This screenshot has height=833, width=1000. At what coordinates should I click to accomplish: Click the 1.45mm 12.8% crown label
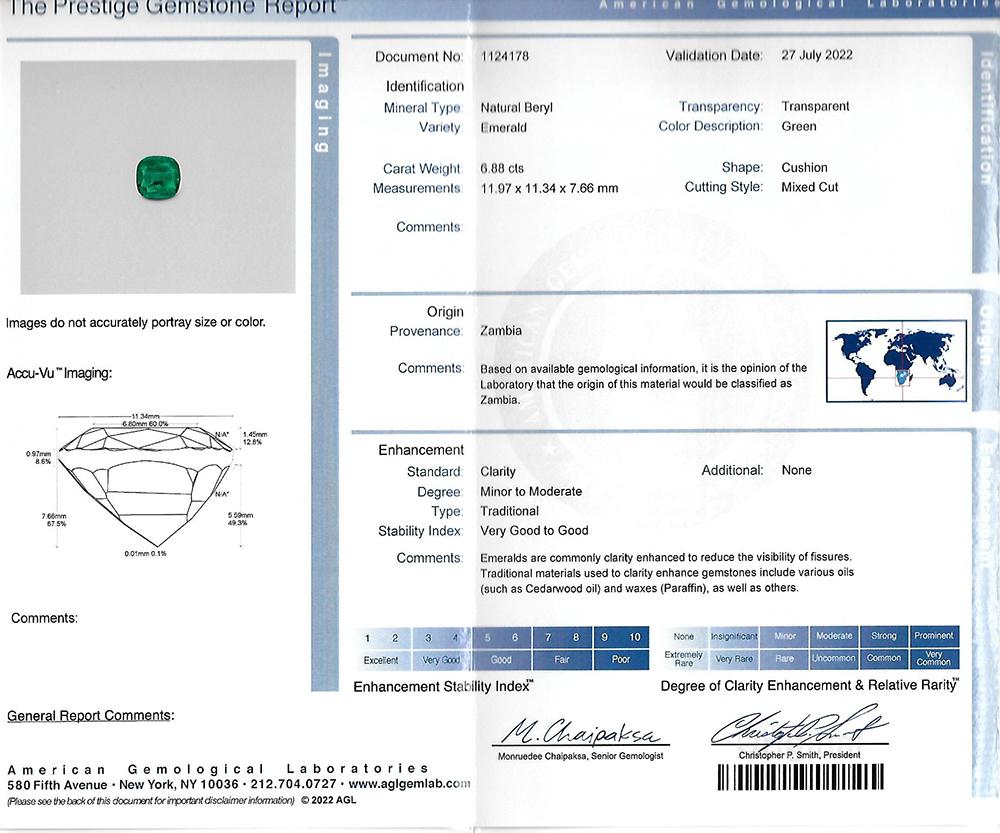tap(255, 438)
